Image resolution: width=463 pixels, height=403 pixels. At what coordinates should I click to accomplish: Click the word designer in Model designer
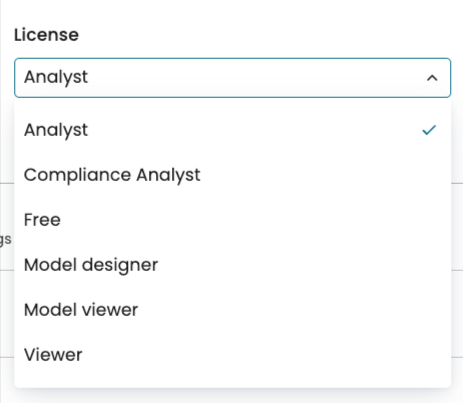click(120, 265)
